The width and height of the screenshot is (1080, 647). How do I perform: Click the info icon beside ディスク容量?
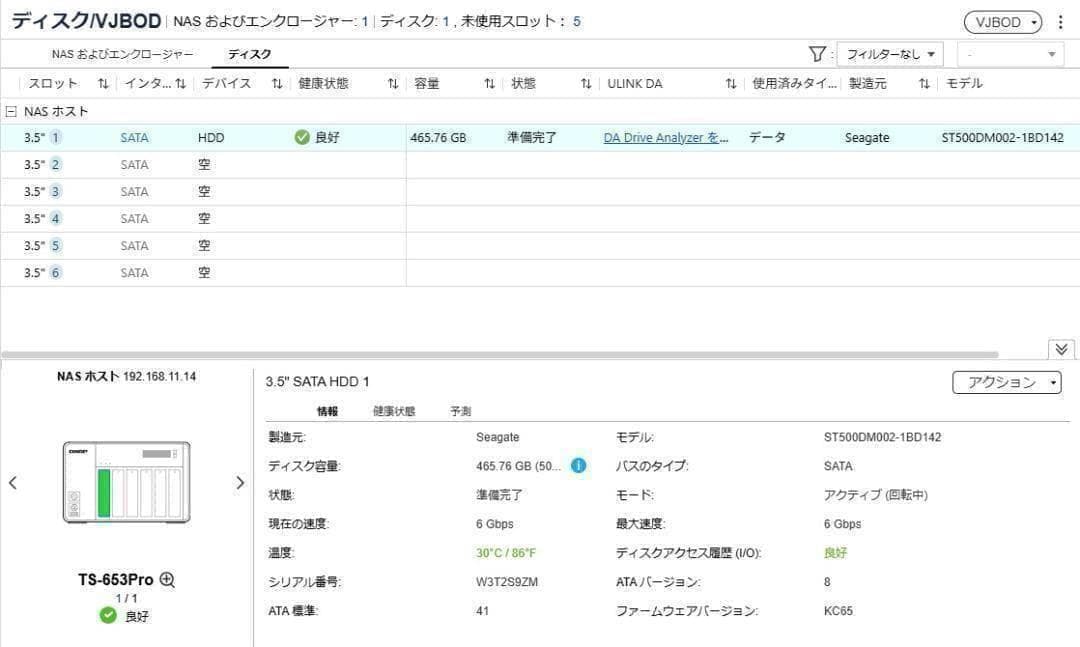[x=578, y=466]
